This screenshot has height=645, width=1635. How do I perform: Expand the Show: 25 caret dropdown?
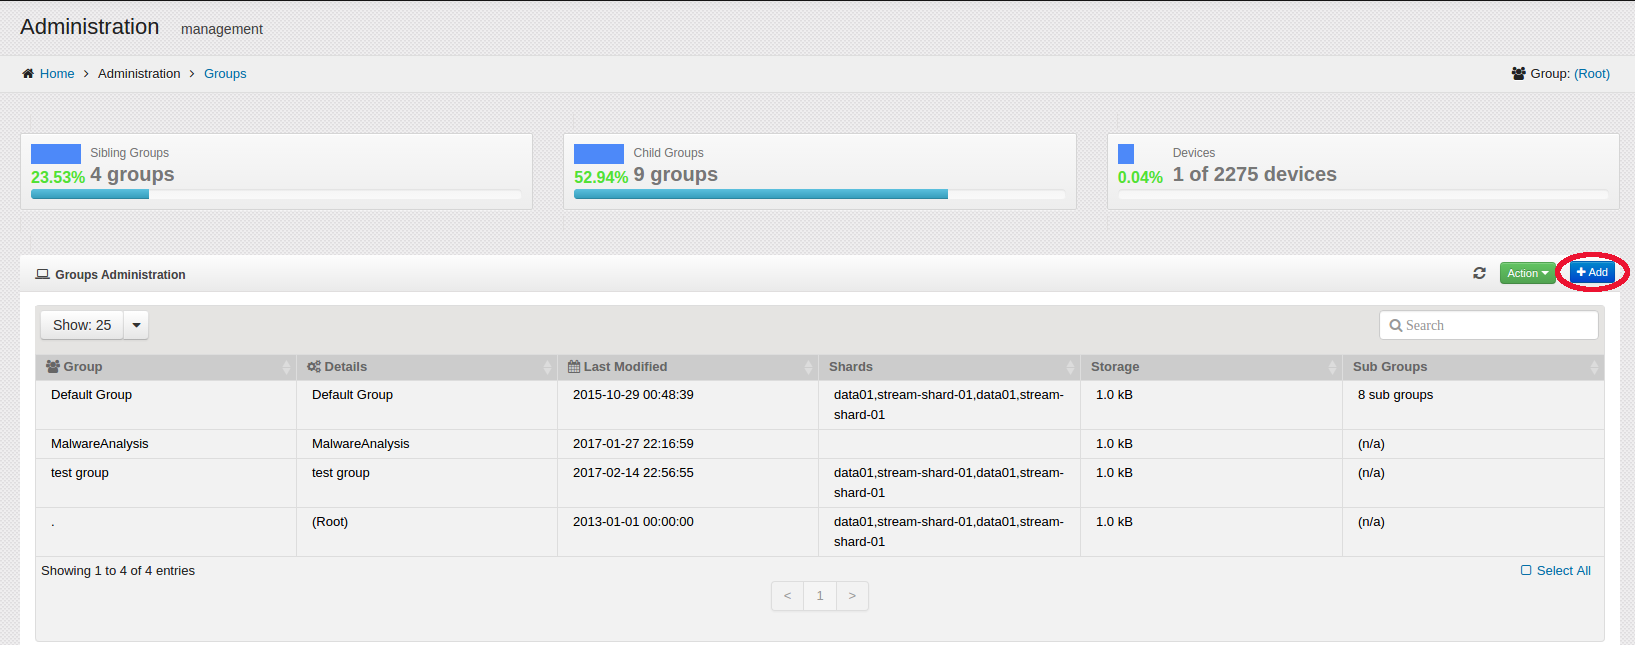136,325
